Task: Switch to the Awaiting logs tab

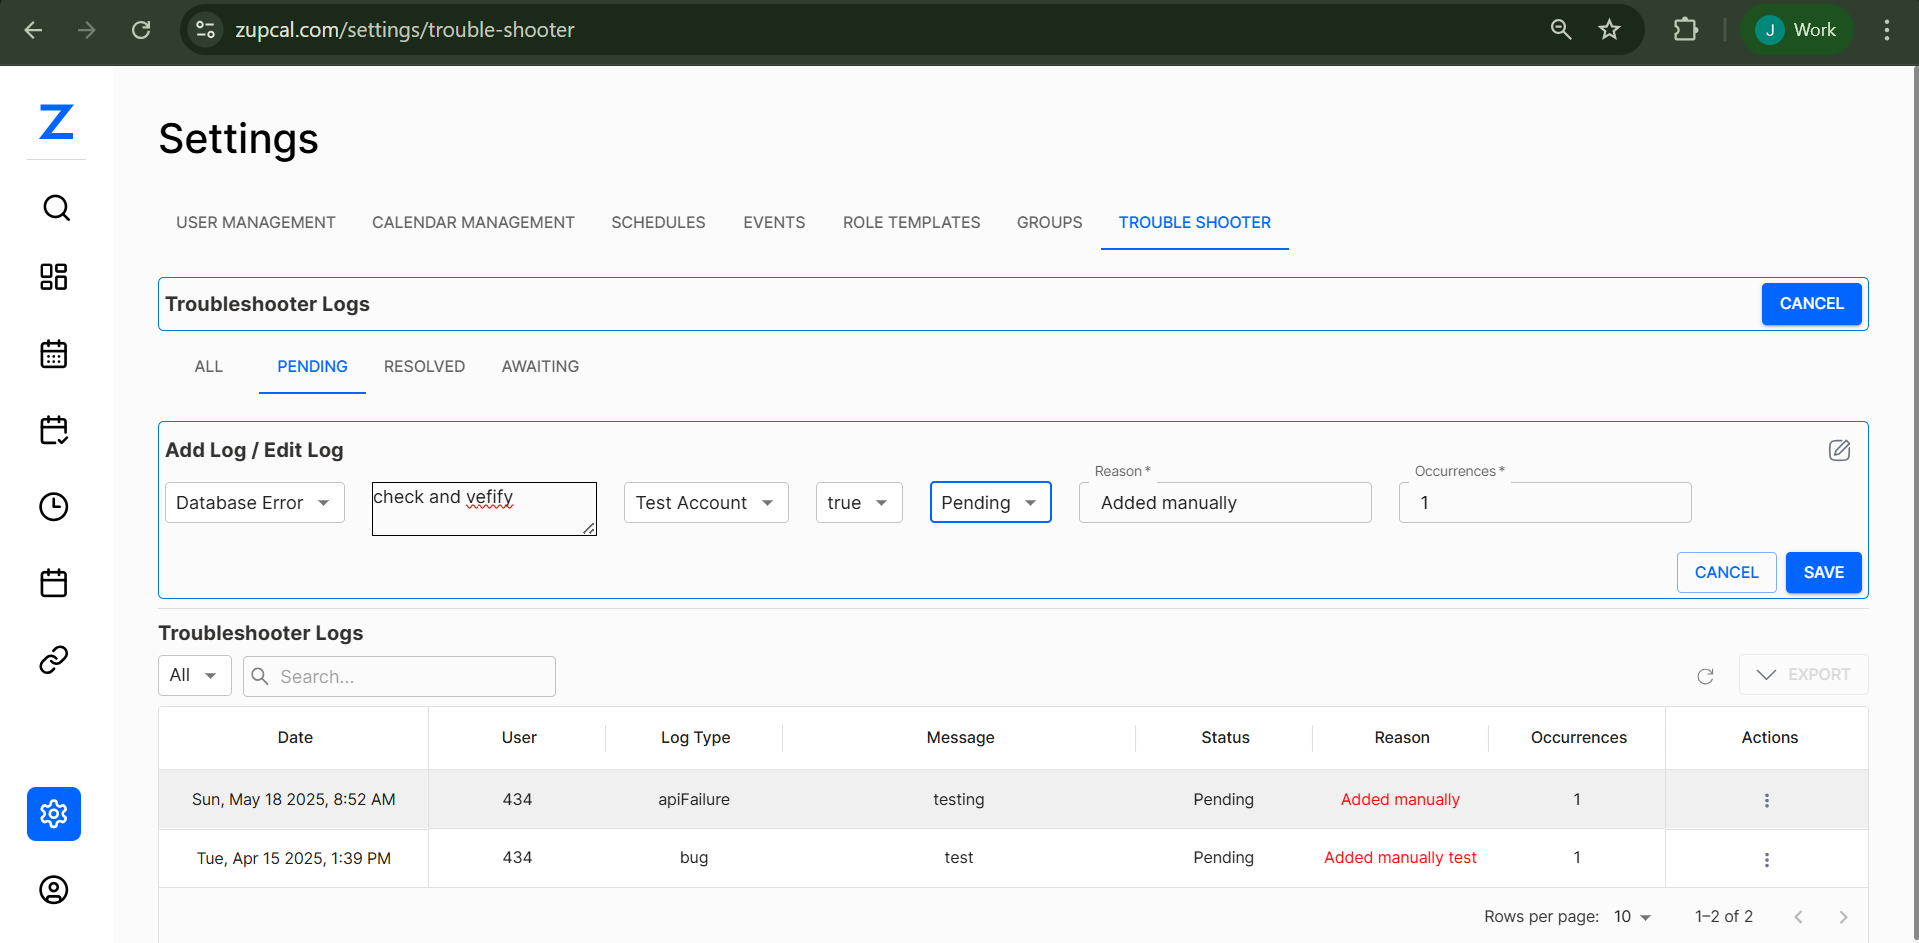Action: pos(540,367)
